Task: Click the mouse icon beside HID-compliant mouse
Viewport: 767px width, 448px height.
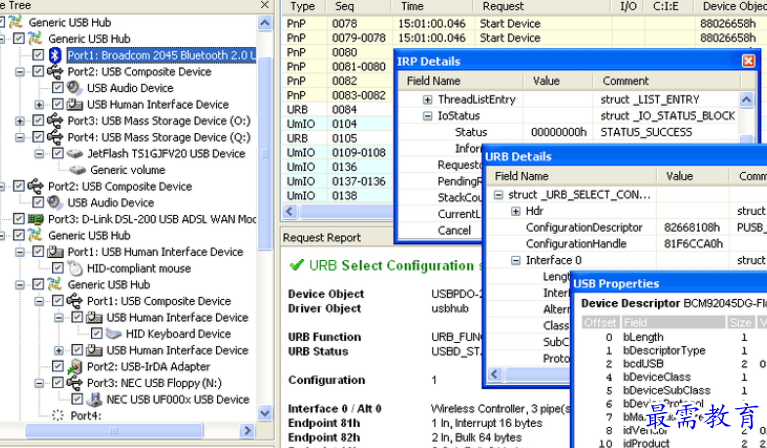Action: coord(75,268)
